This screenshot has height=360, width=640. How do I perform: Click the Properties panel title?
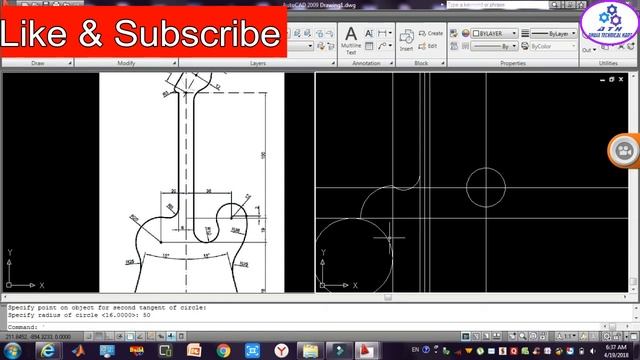tap(513, 63)
